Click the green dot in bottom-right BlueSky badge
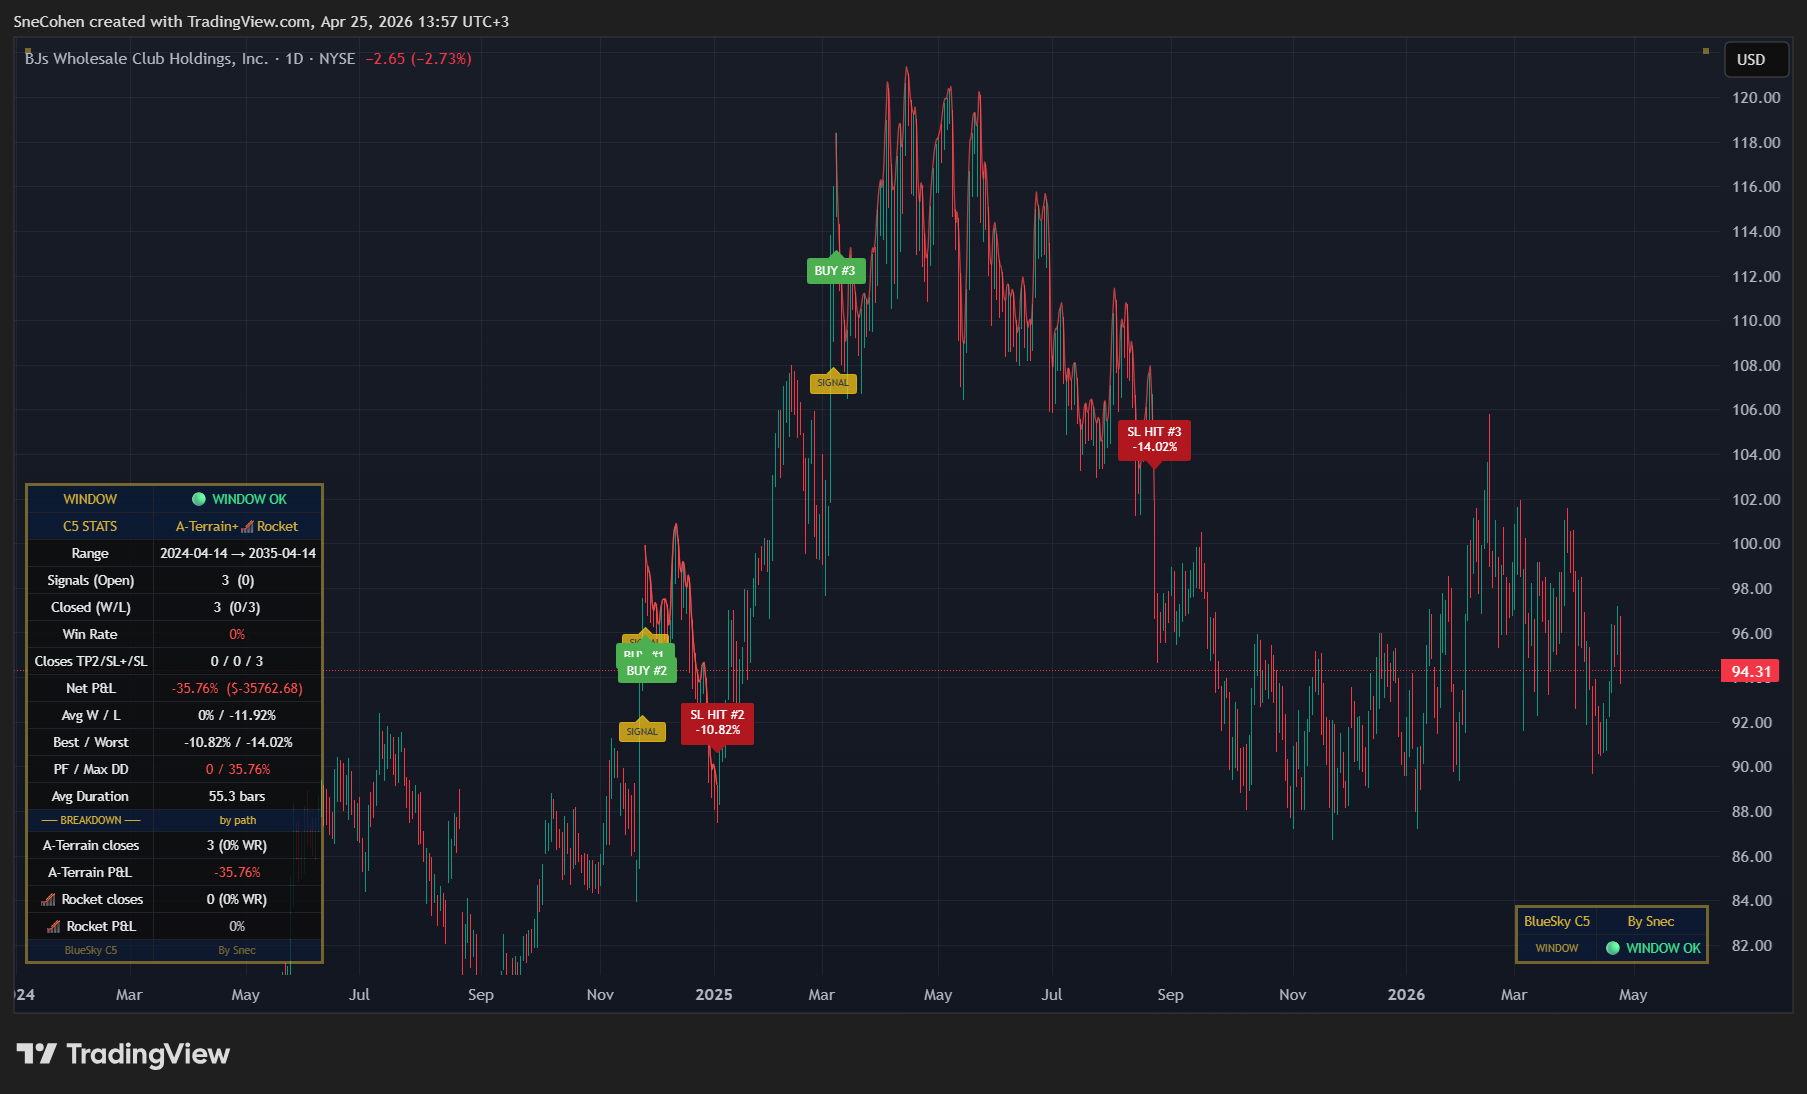 tap(1612, 948)
